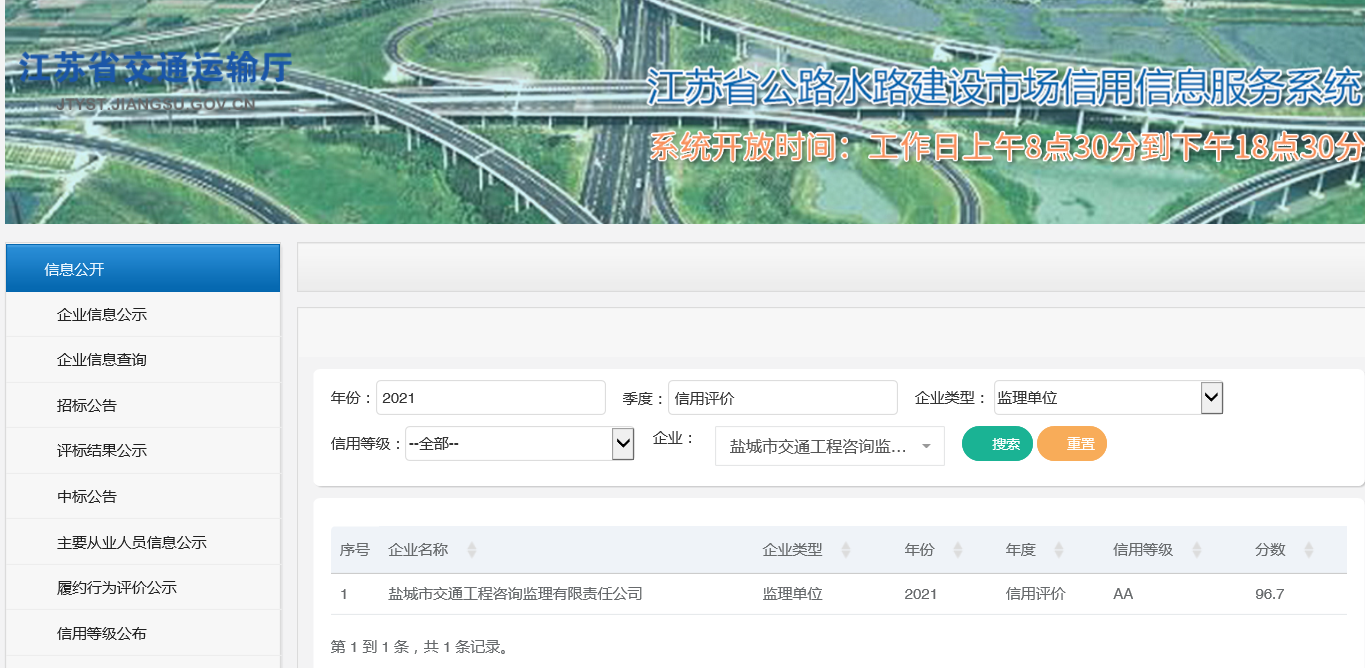Open 企业信息查询 in the sidebar
1365x668 pixels.
[x=142, y=359]
